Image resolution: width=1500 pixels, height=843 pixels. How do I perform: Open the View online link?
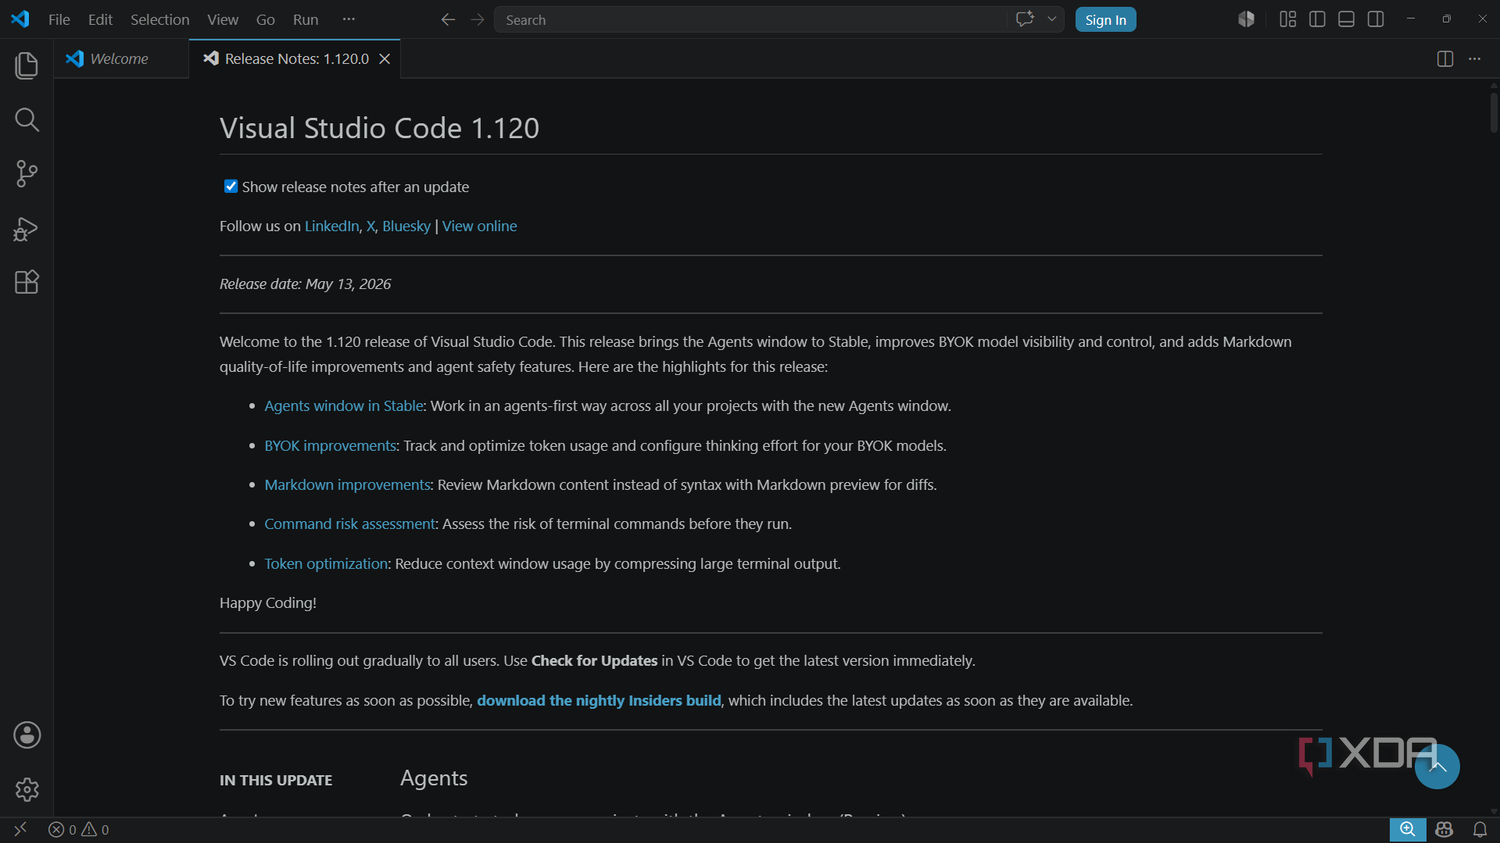click(x=479, y=226)
